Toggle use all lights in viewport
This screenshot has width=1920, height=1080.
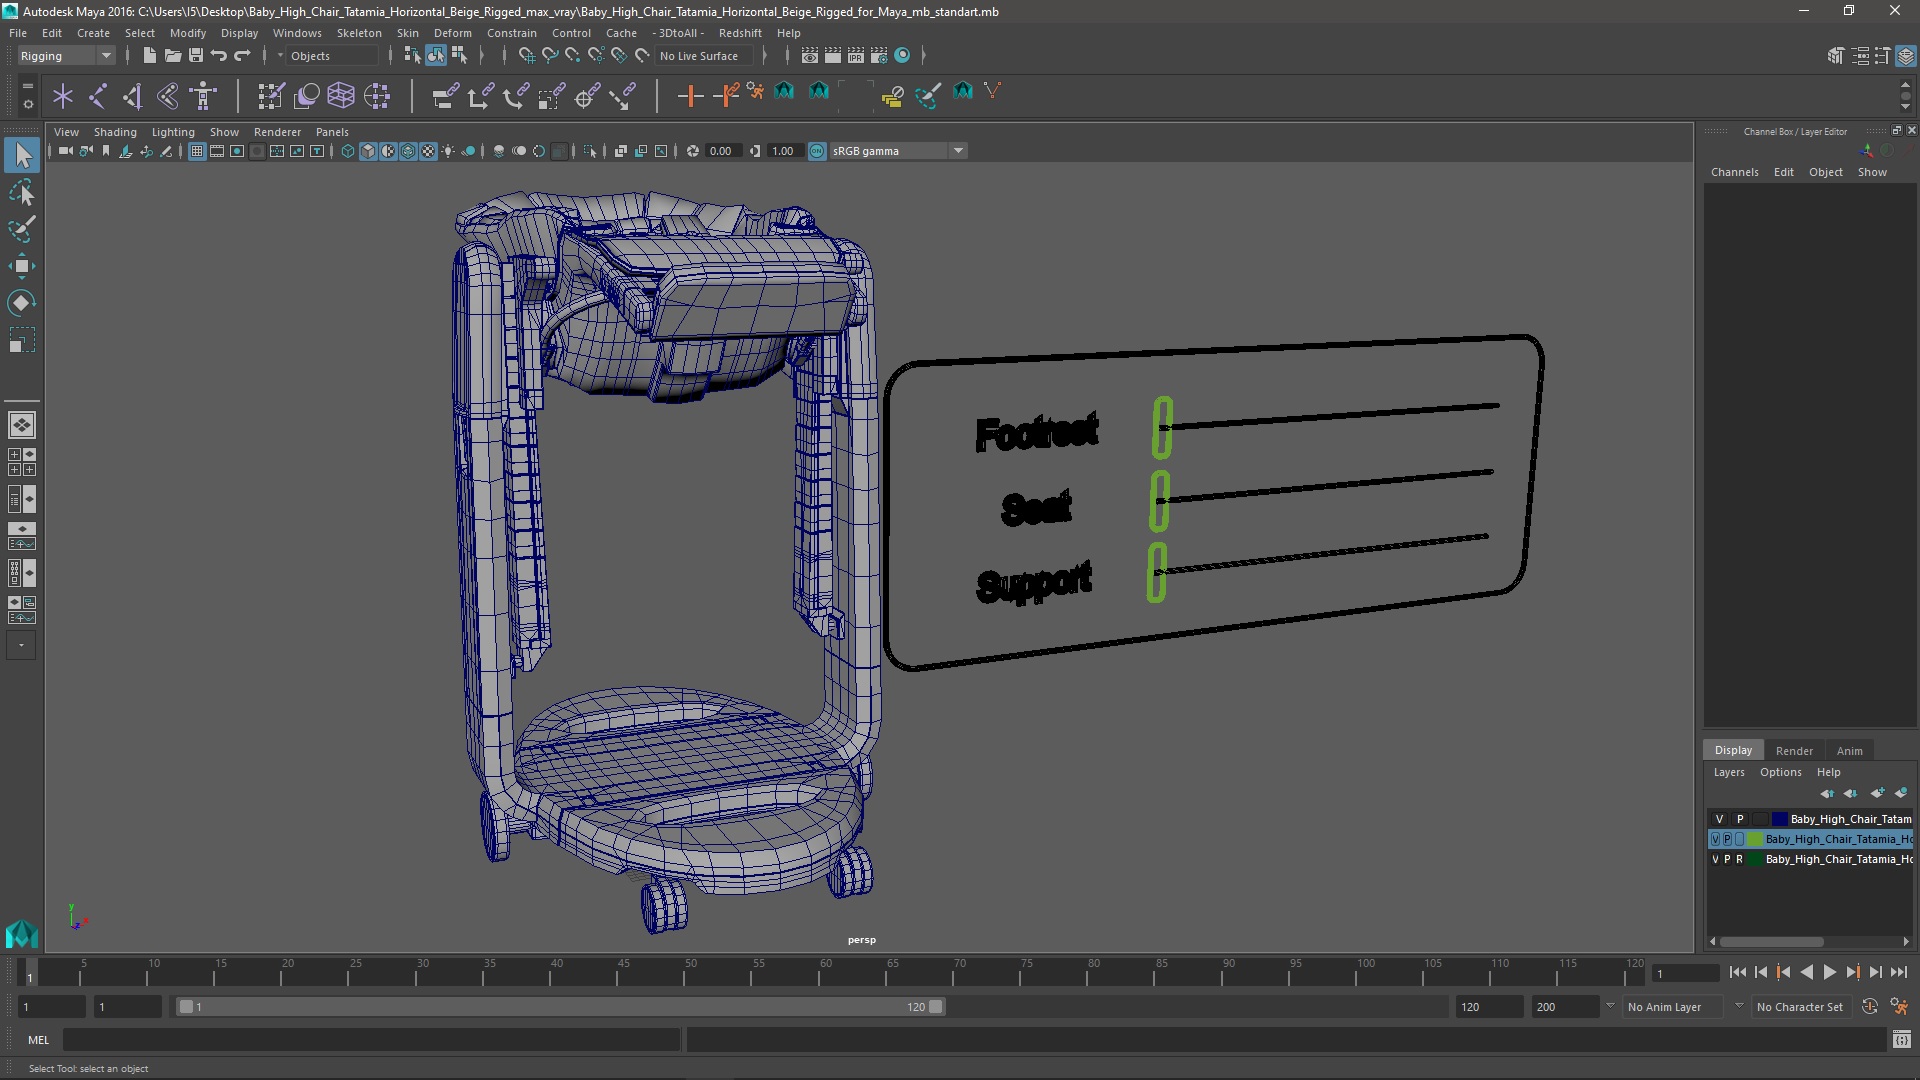tap(449, 151)
